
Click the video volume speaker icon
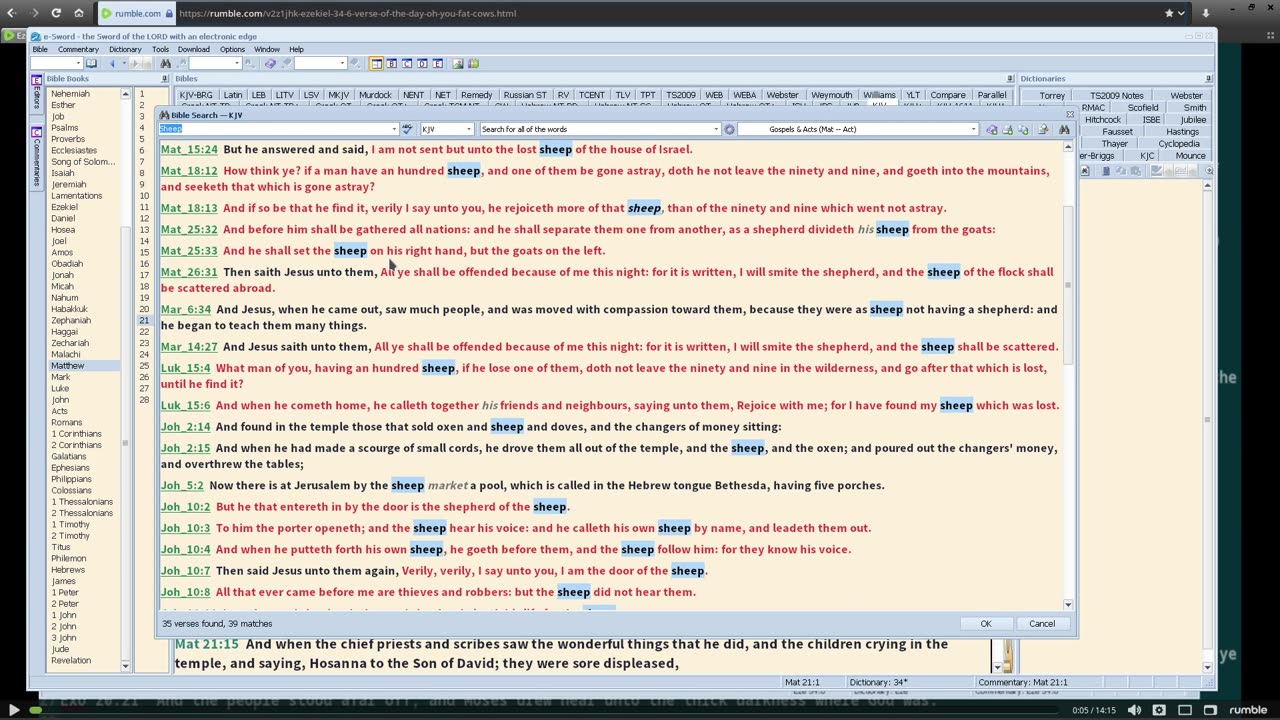click(x=1134, y=710)
